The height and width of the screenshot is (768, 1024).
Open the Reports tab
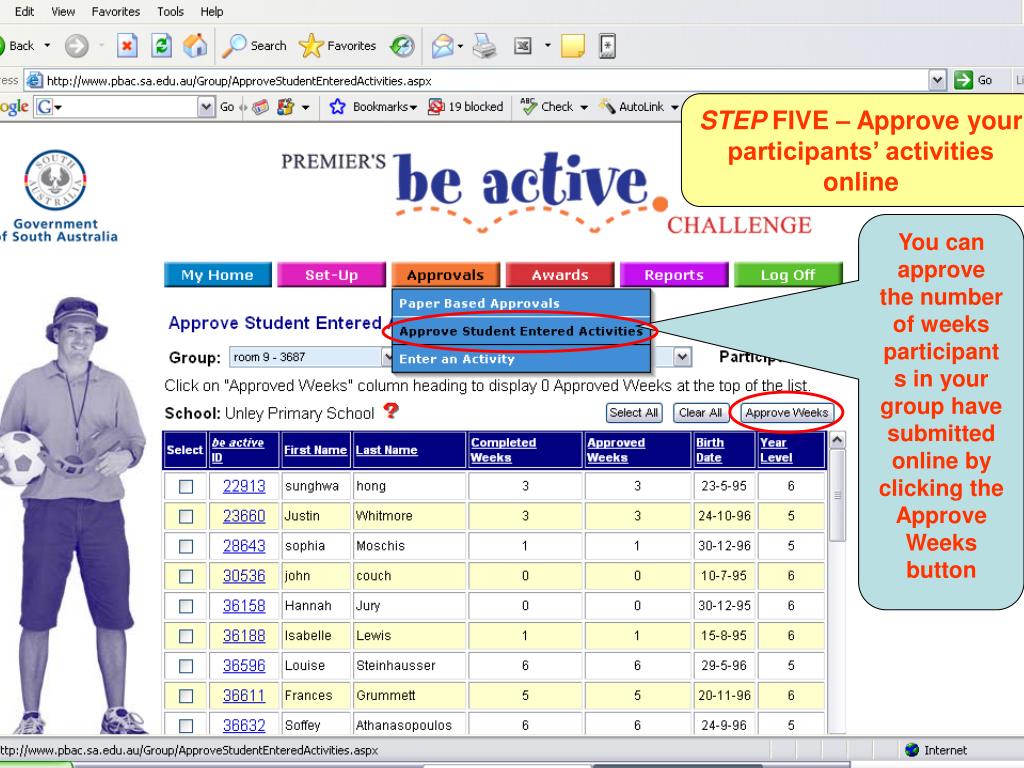click(674, 275)
